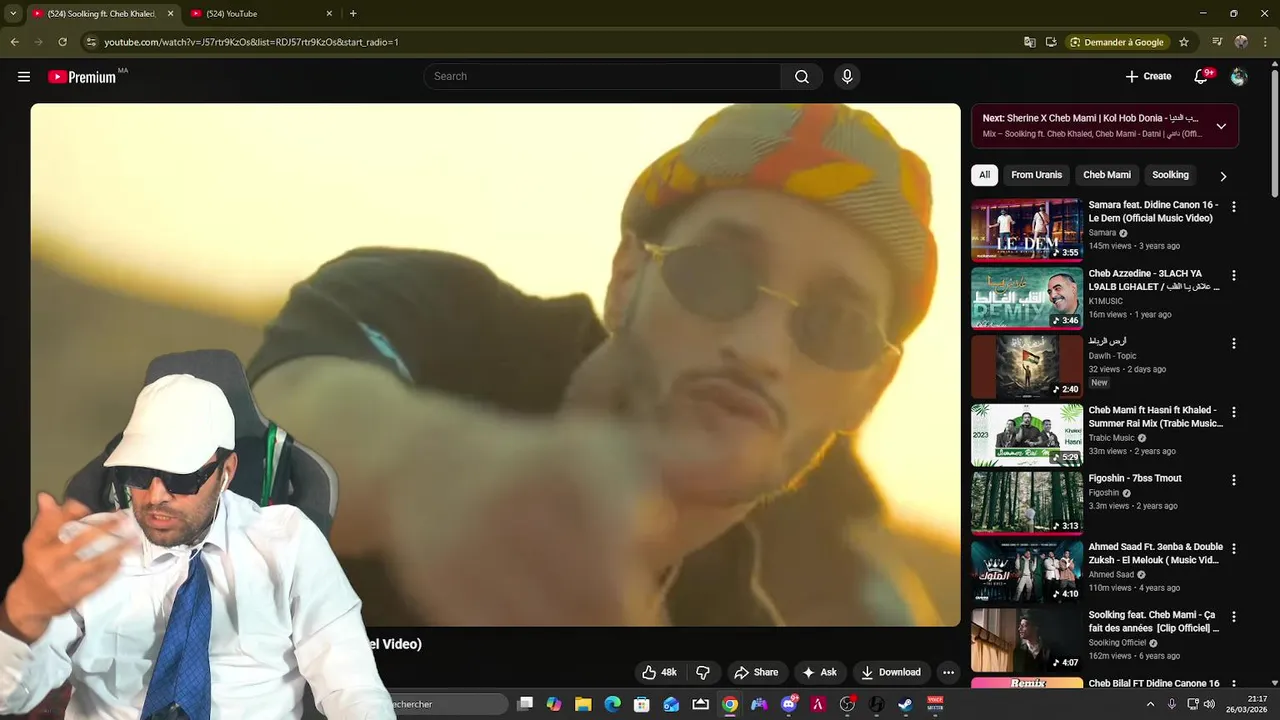This screenshot has height=720, width=1280.
Task: Open Copilot from the taskbar
Action: point(554,704)
